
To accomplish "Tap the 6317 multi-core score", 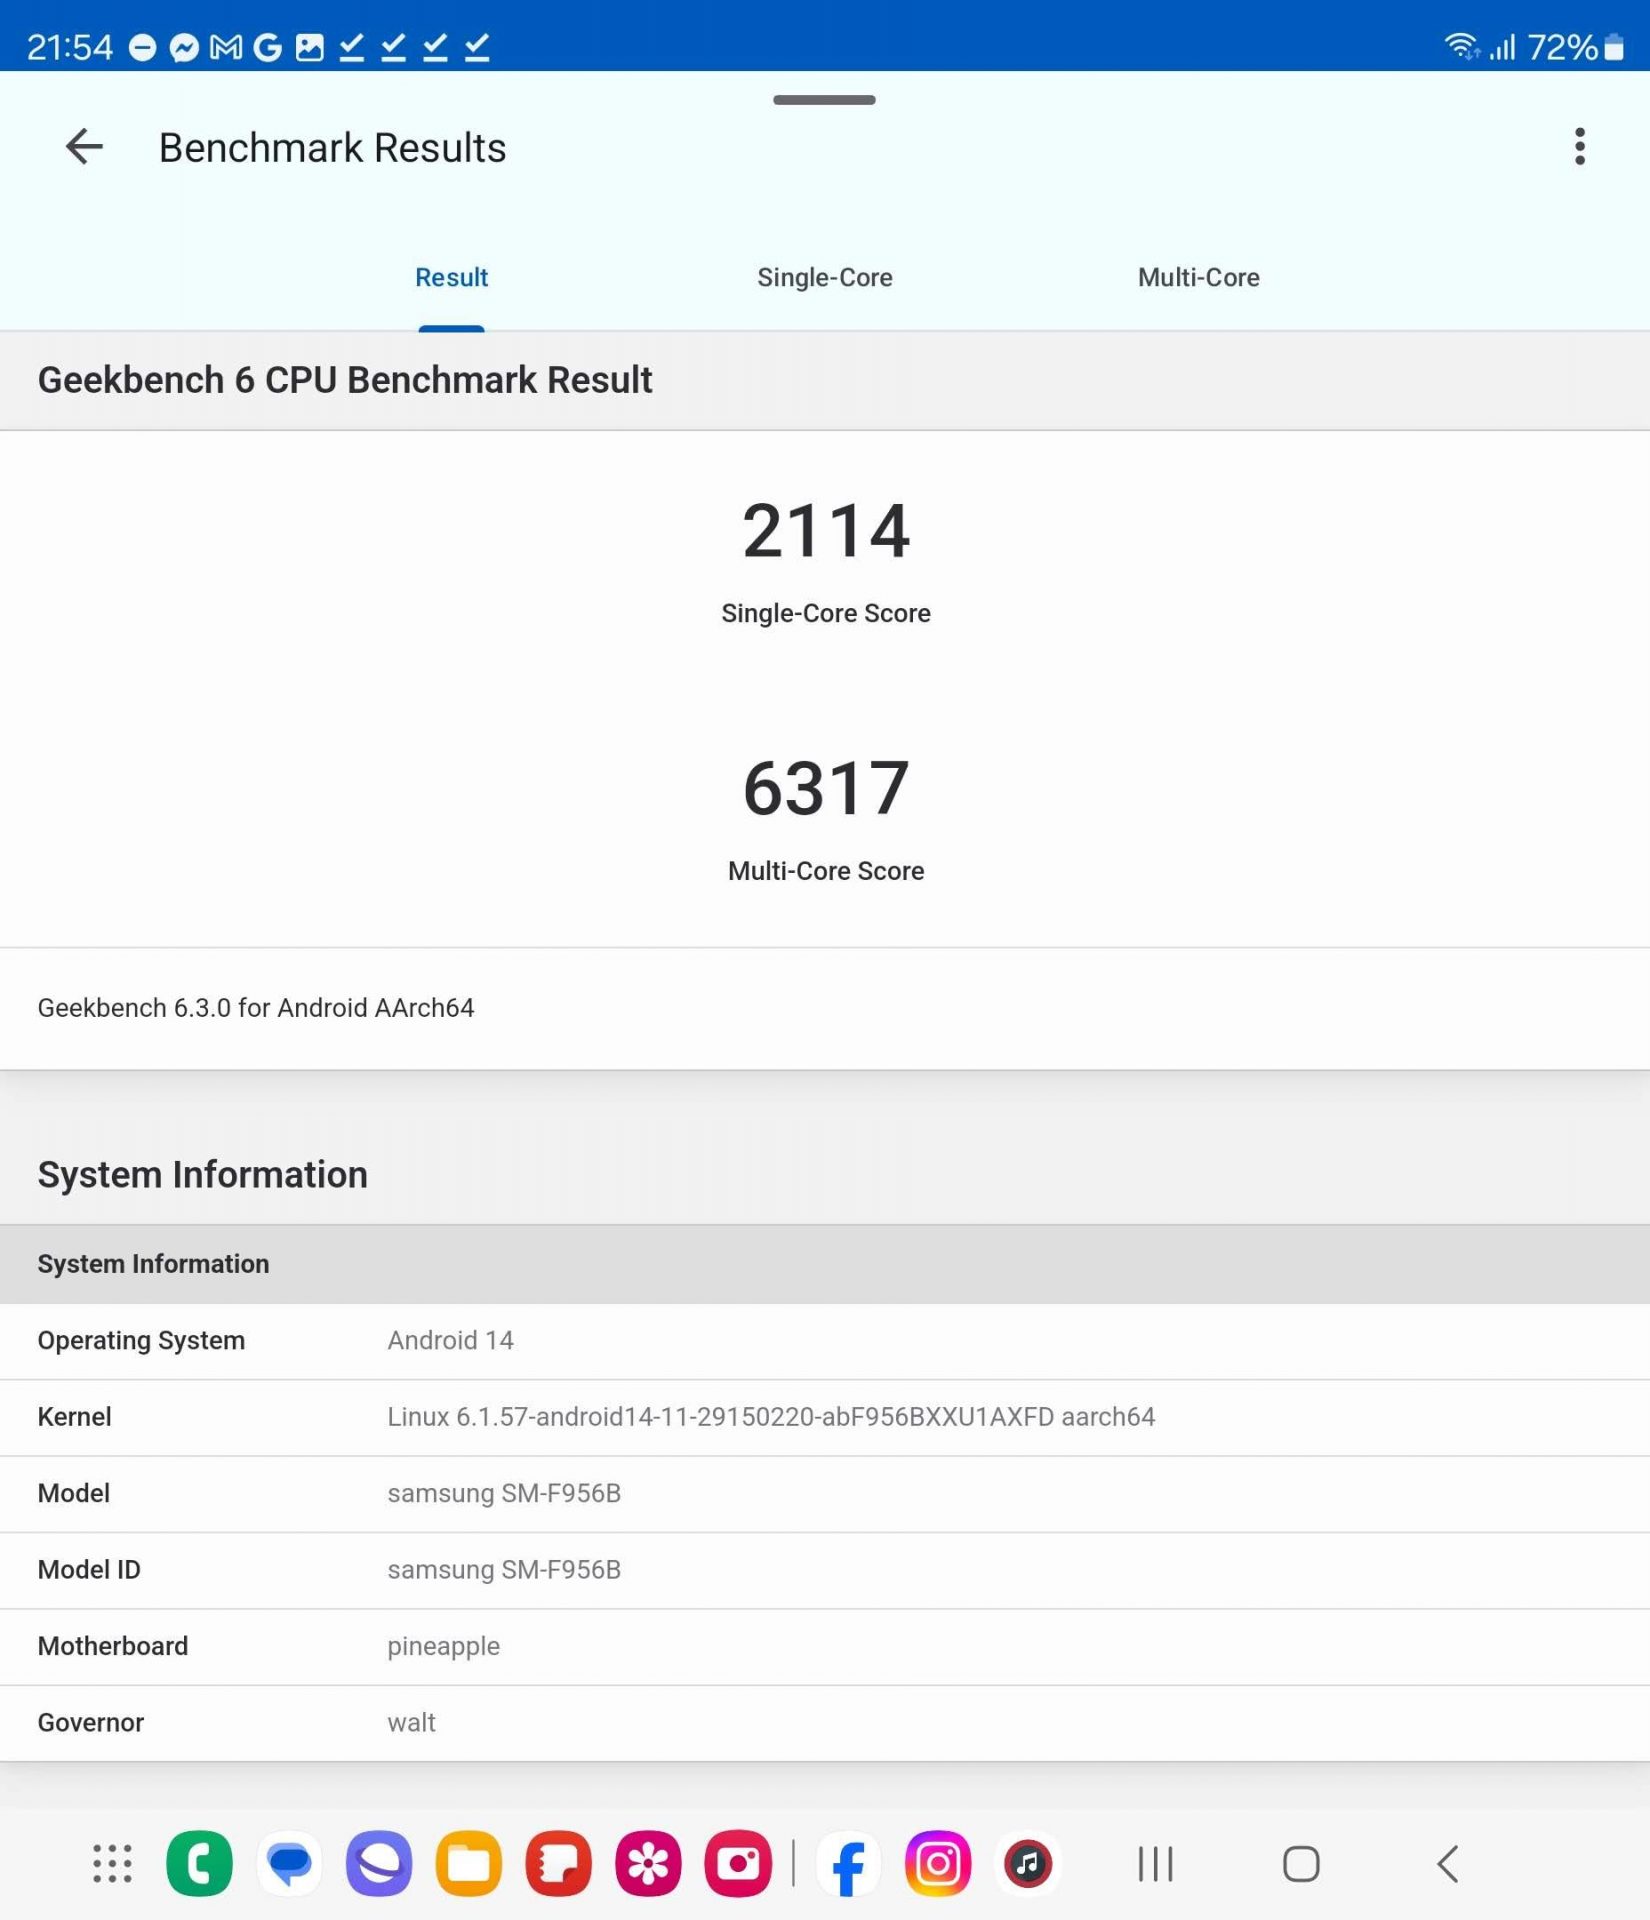I will click(x=825, y=788).
